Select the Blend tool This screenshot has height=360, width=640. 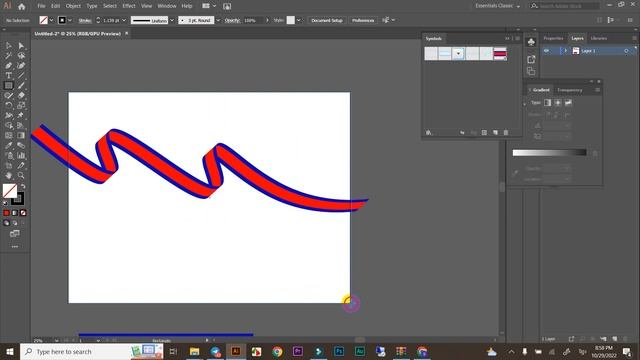tap(21, 145)
